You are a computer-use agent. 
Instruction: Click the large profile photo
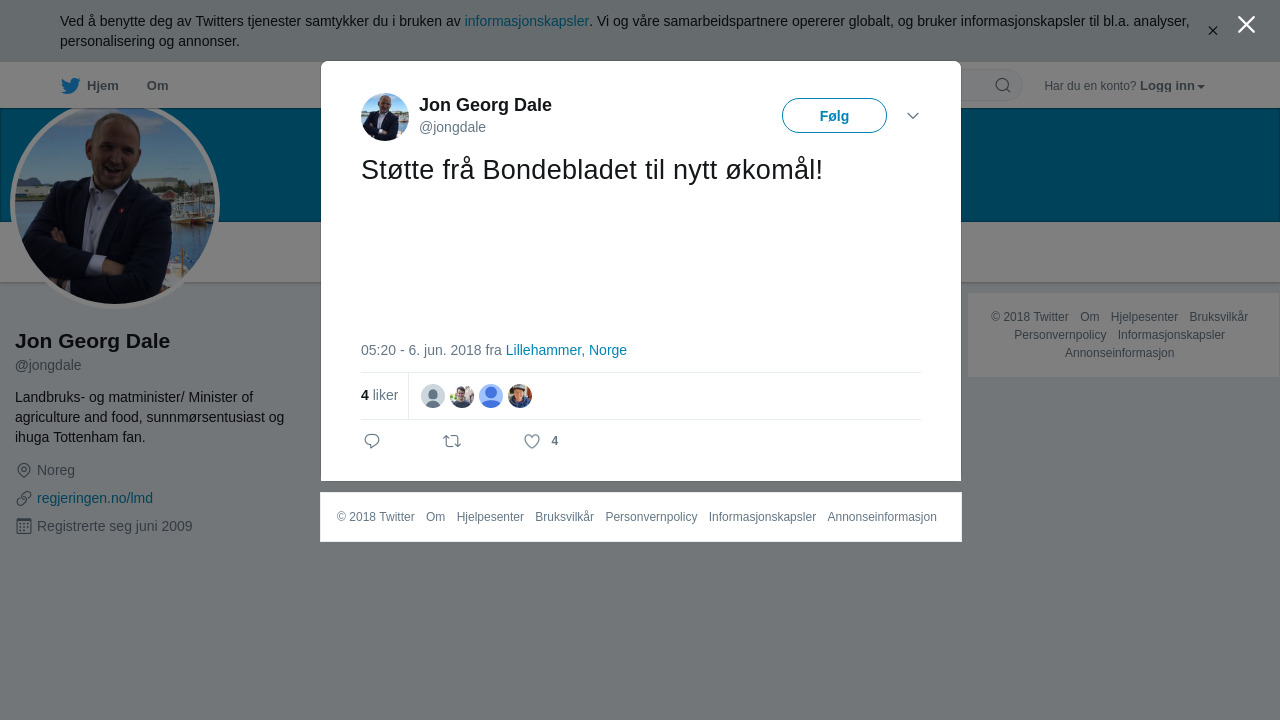coord(115,204)
